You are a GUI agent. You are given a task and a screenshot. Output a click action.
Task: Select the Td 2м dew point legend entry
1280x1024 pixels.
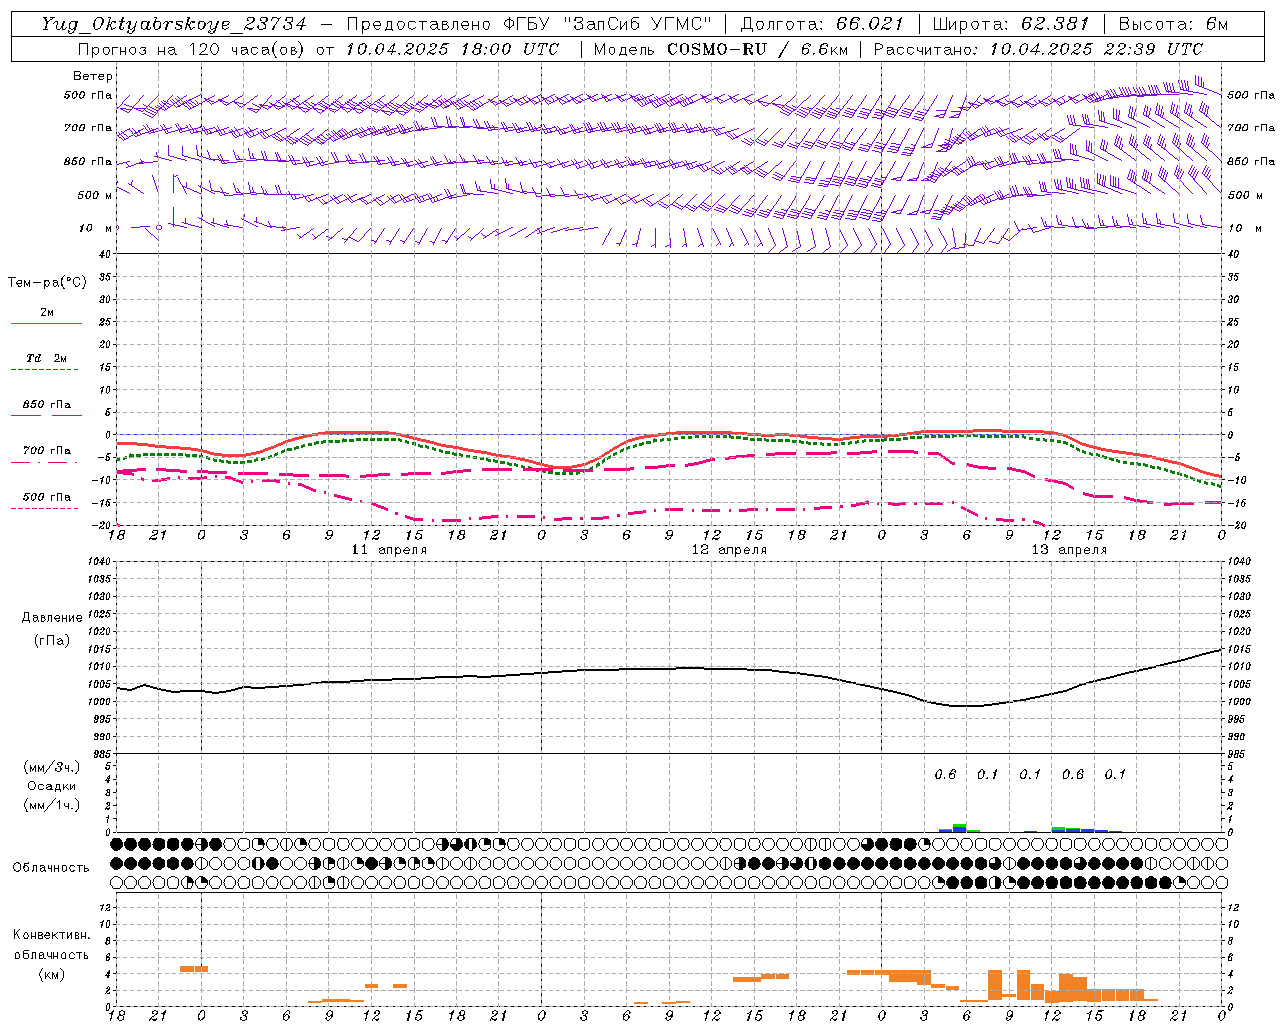[47, 358]
